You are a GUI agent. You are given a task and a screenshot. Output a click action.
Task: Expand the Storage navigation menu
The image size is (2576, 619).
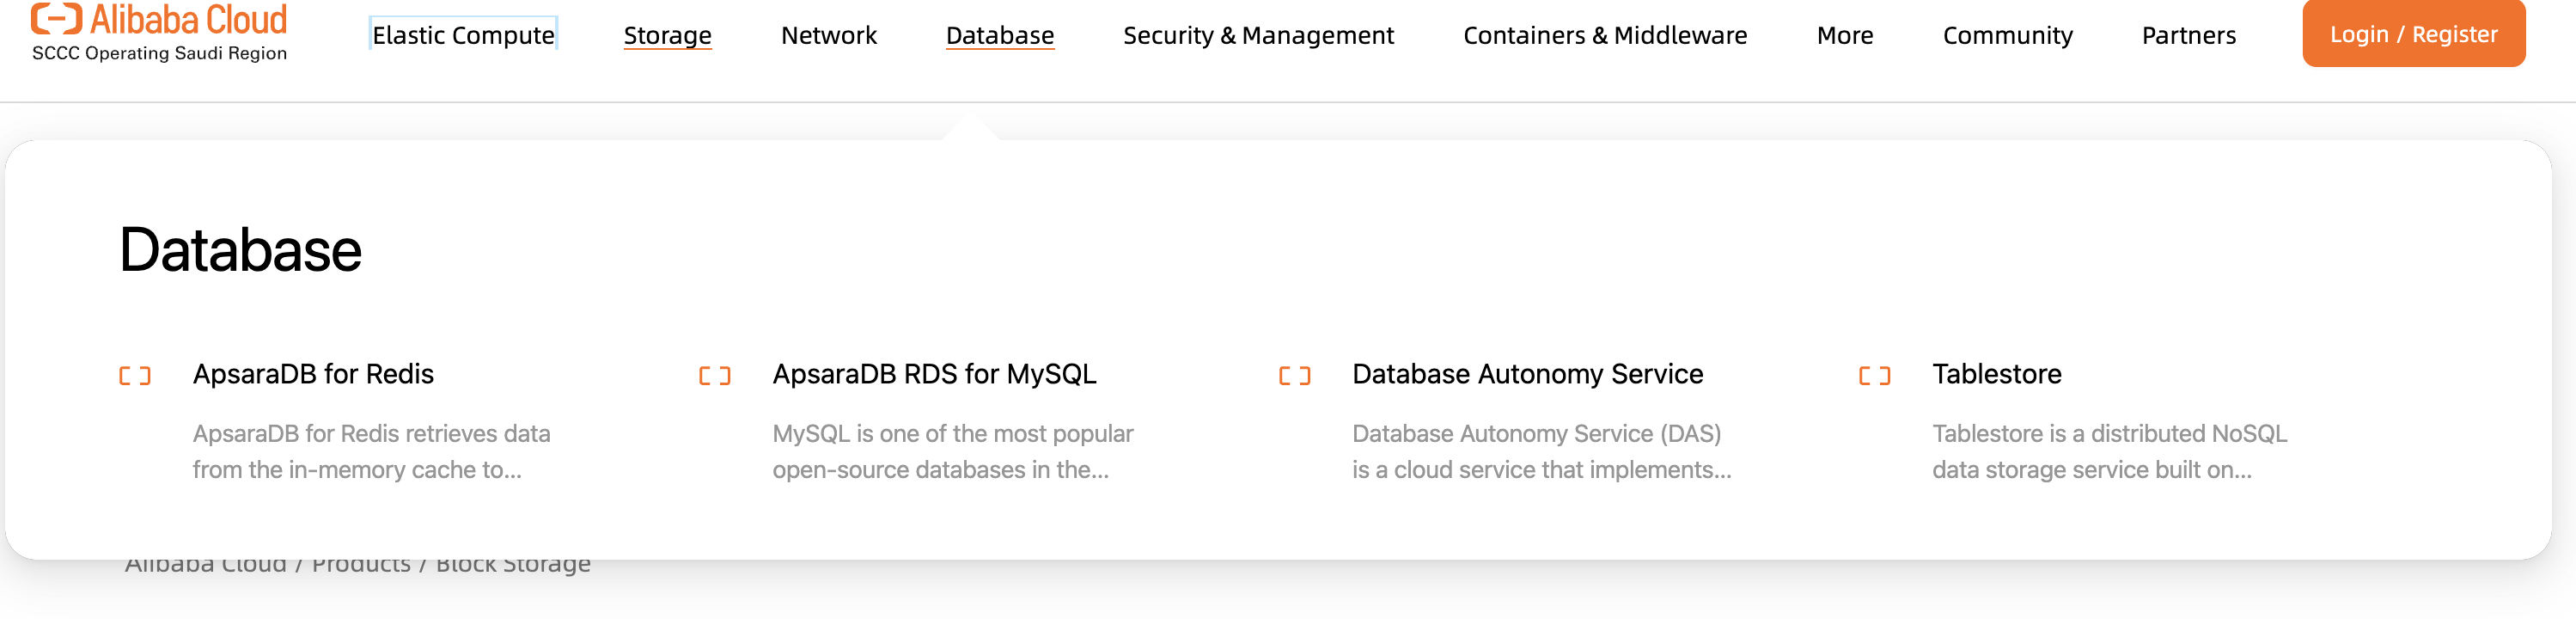[x=667, y=35]
